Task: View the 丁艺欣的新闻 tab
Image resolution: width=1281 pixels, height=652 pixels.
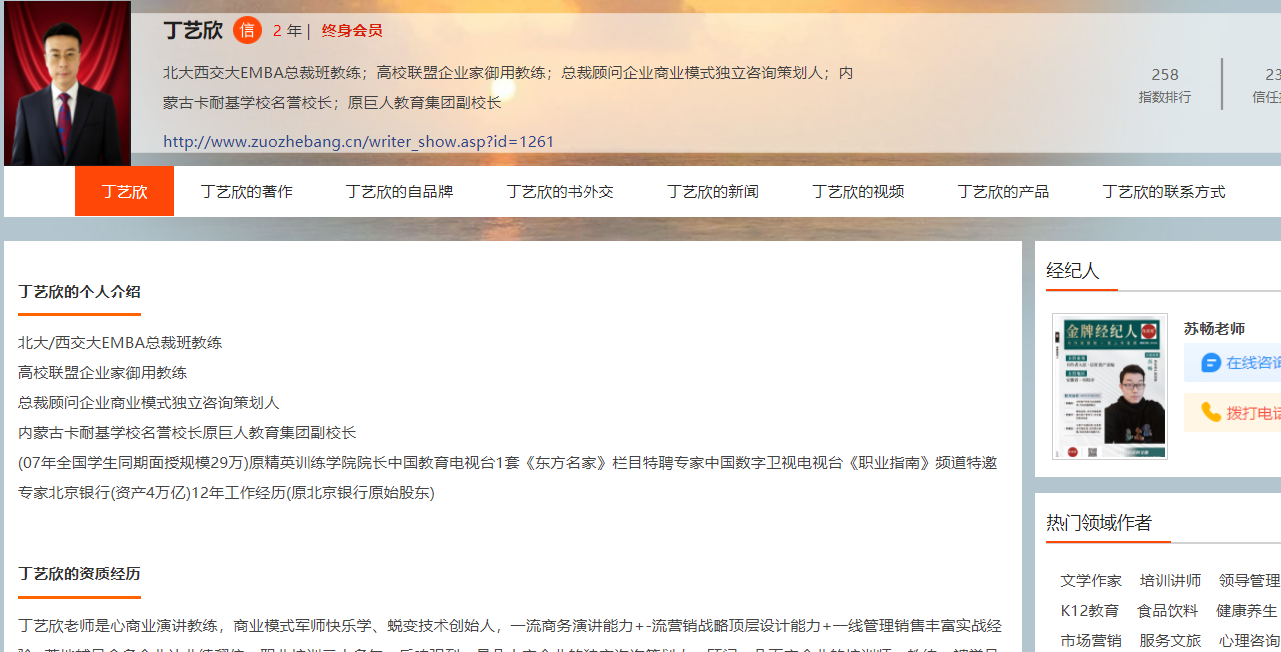Action: coord(712,191)
